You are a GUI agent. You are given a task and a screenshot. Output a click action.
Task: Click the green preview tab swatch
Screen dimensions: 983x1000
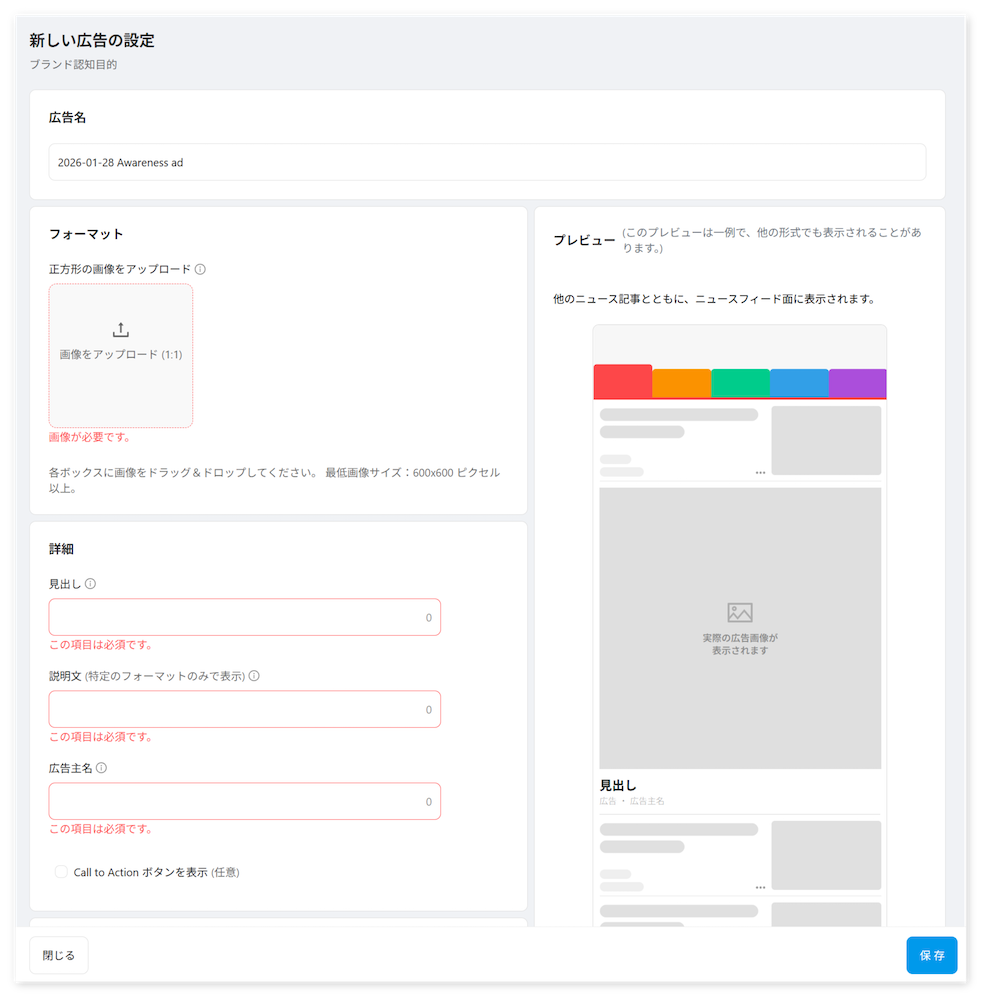click(x=740, y=384)
